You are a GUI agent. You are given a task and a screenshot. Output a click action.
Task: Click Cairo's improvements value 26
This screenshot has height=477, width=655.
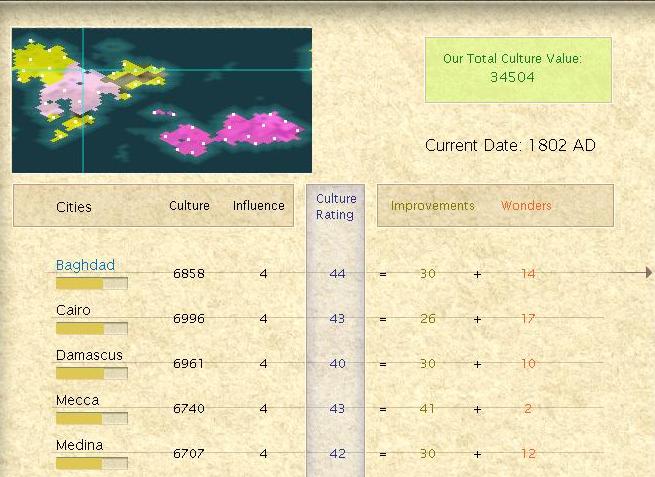428,319
